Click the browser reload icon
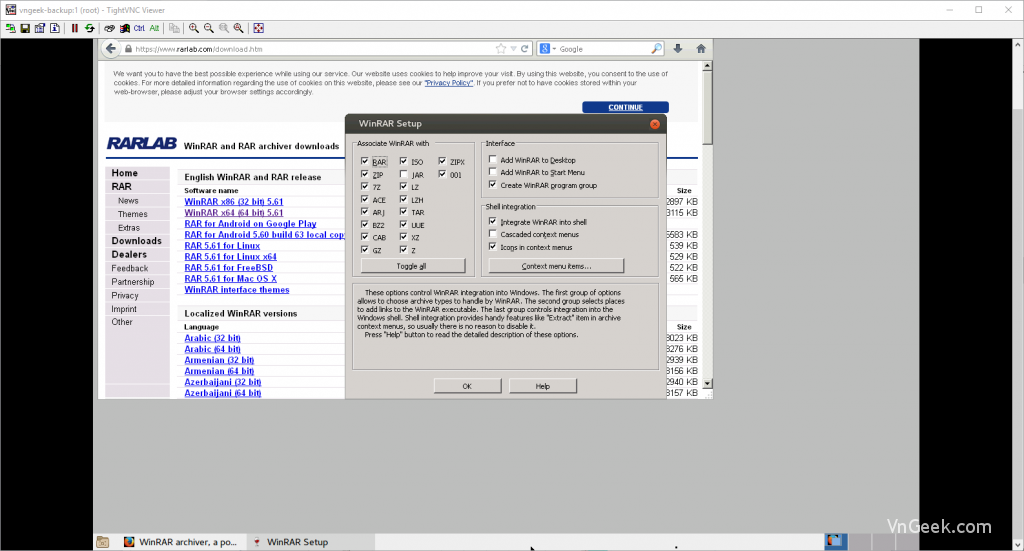Screen dimensions: 1024x551 point(524,48)
